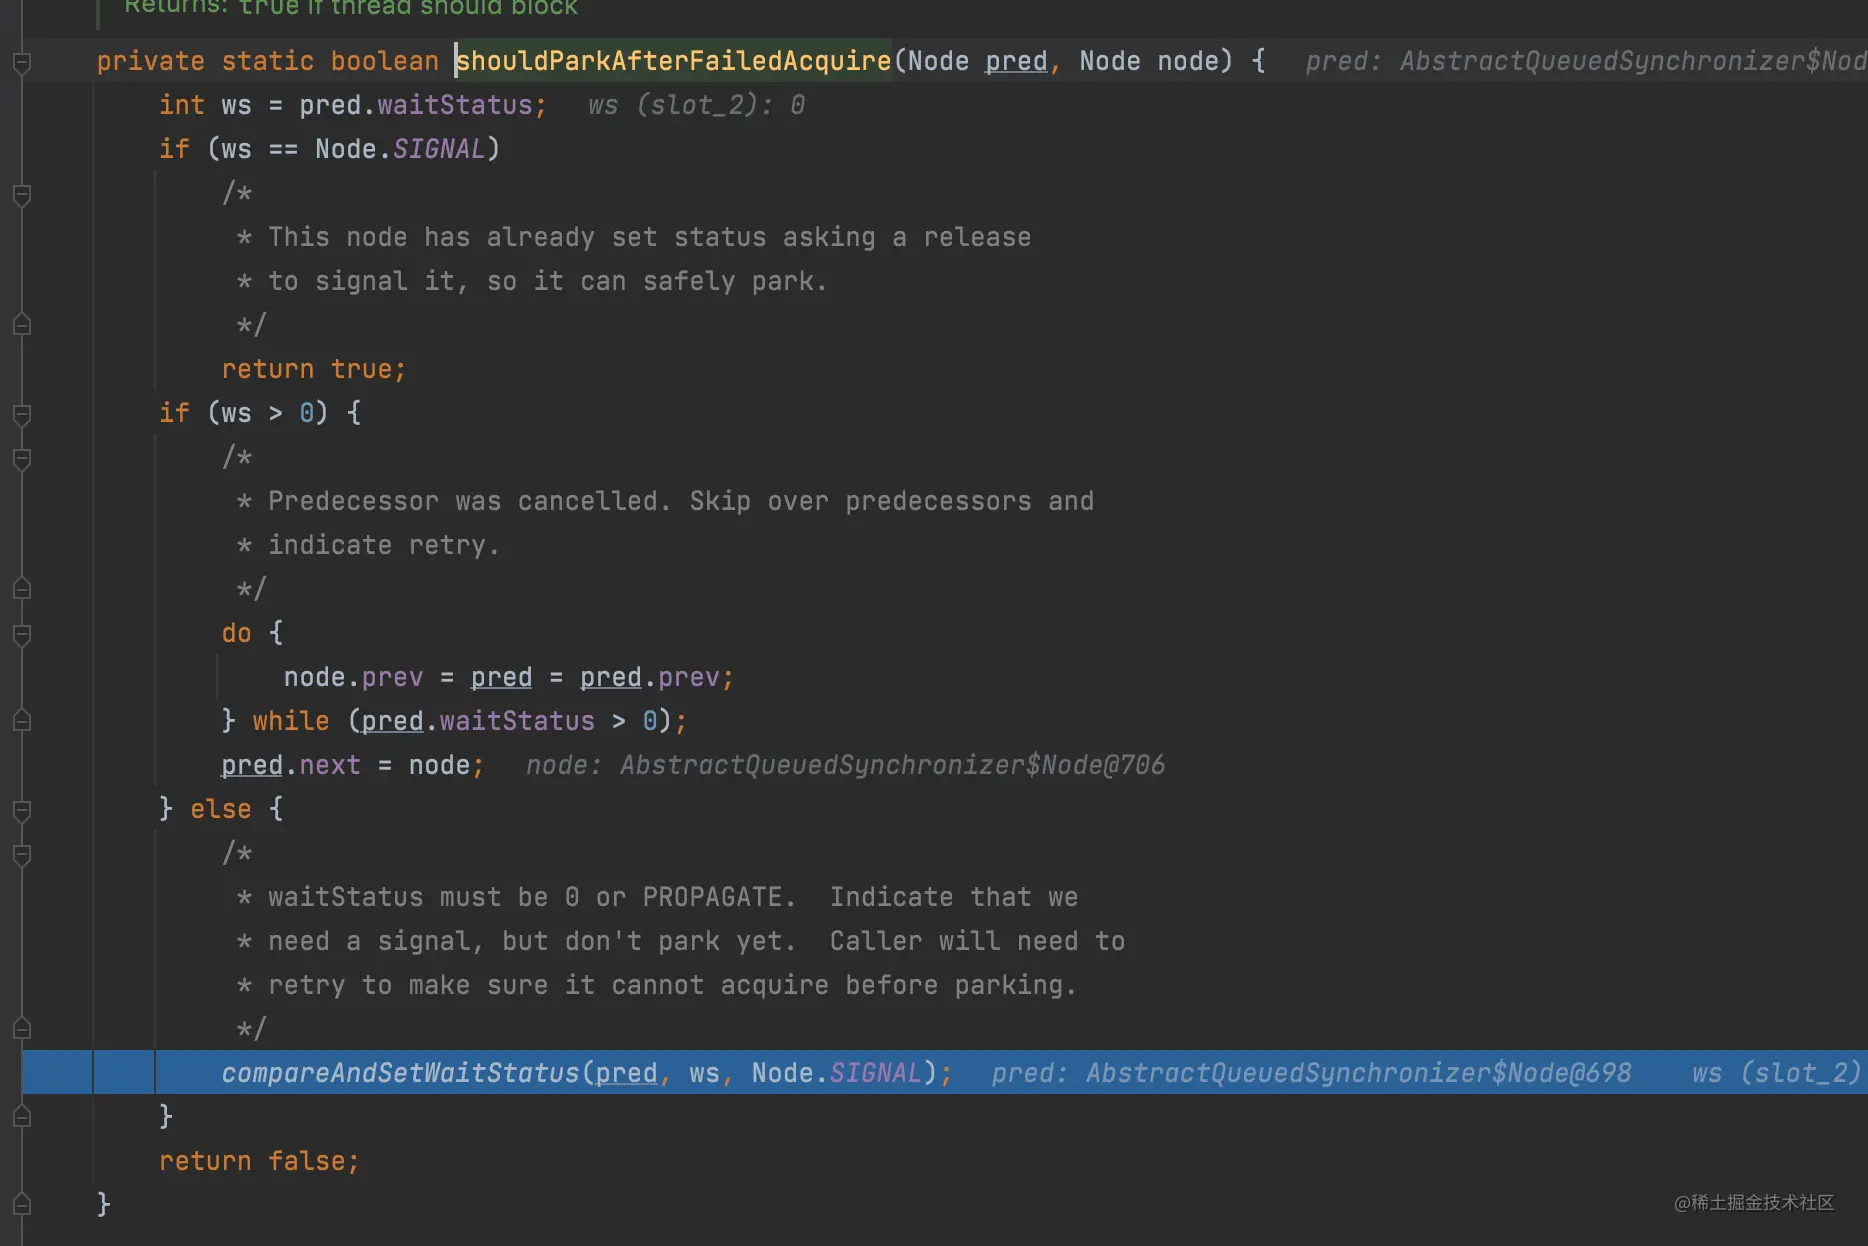Click the method's closing brace fold marker
Image resolution: width=1868 pixels, height=1246 pixels.
coord(22,1204)
